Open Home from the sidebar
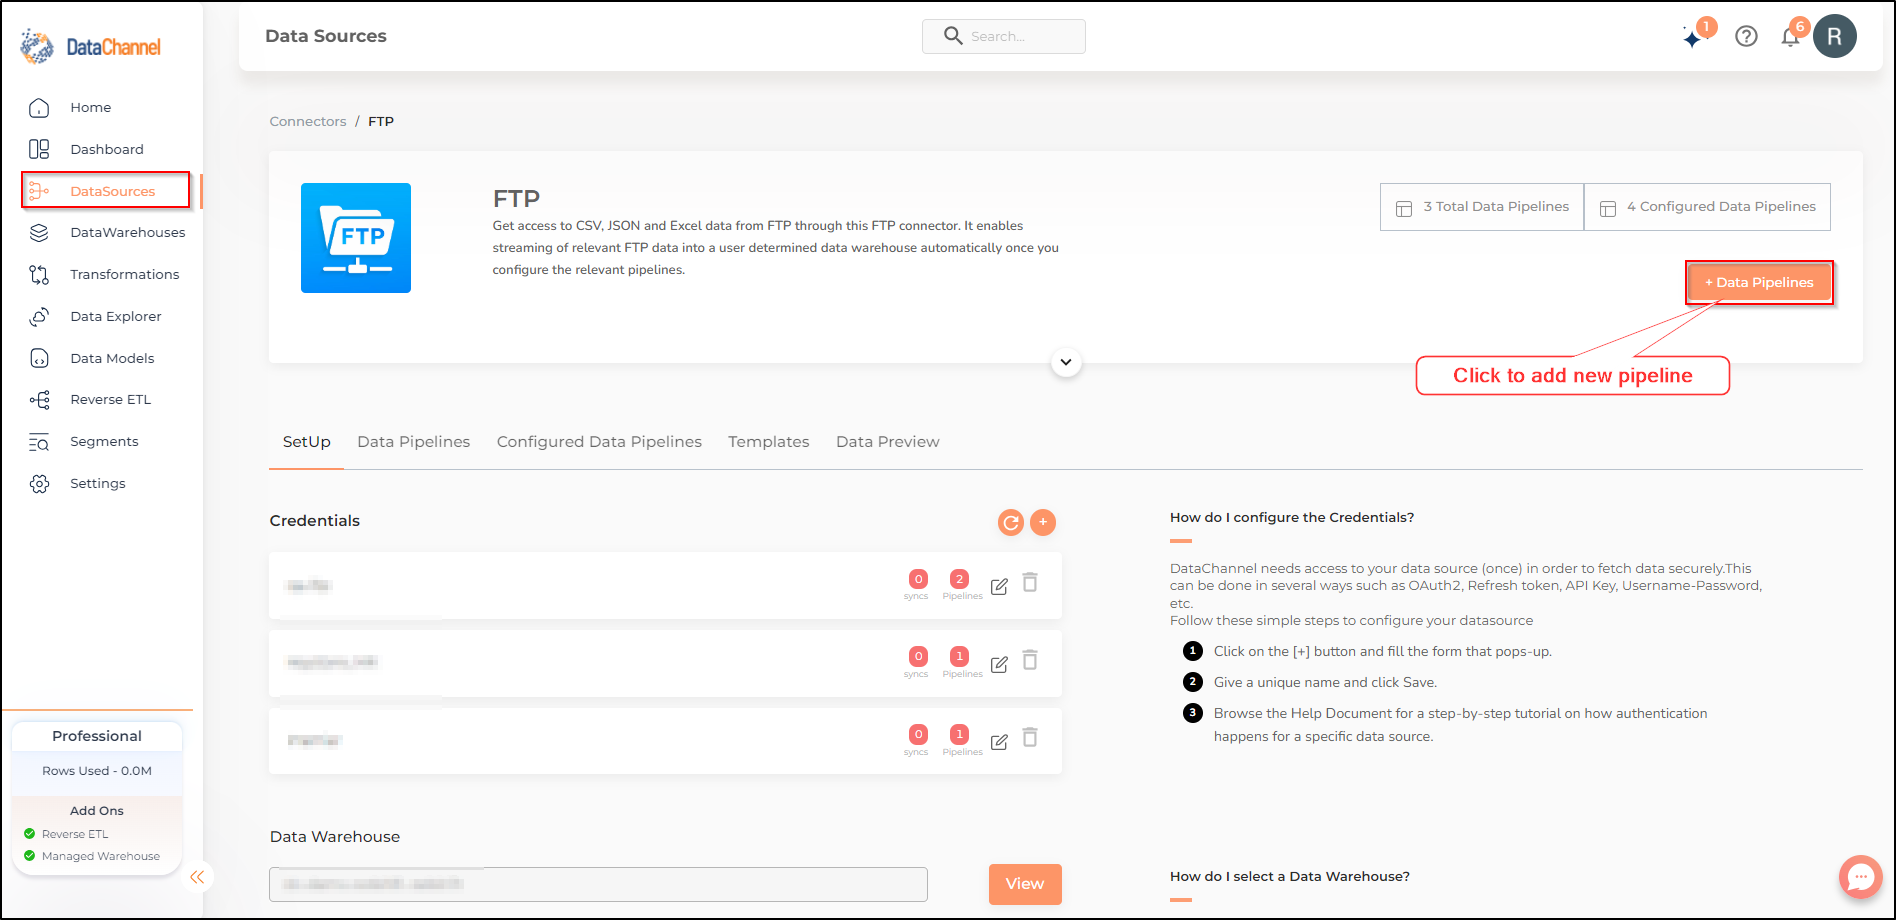 (90, 107)
